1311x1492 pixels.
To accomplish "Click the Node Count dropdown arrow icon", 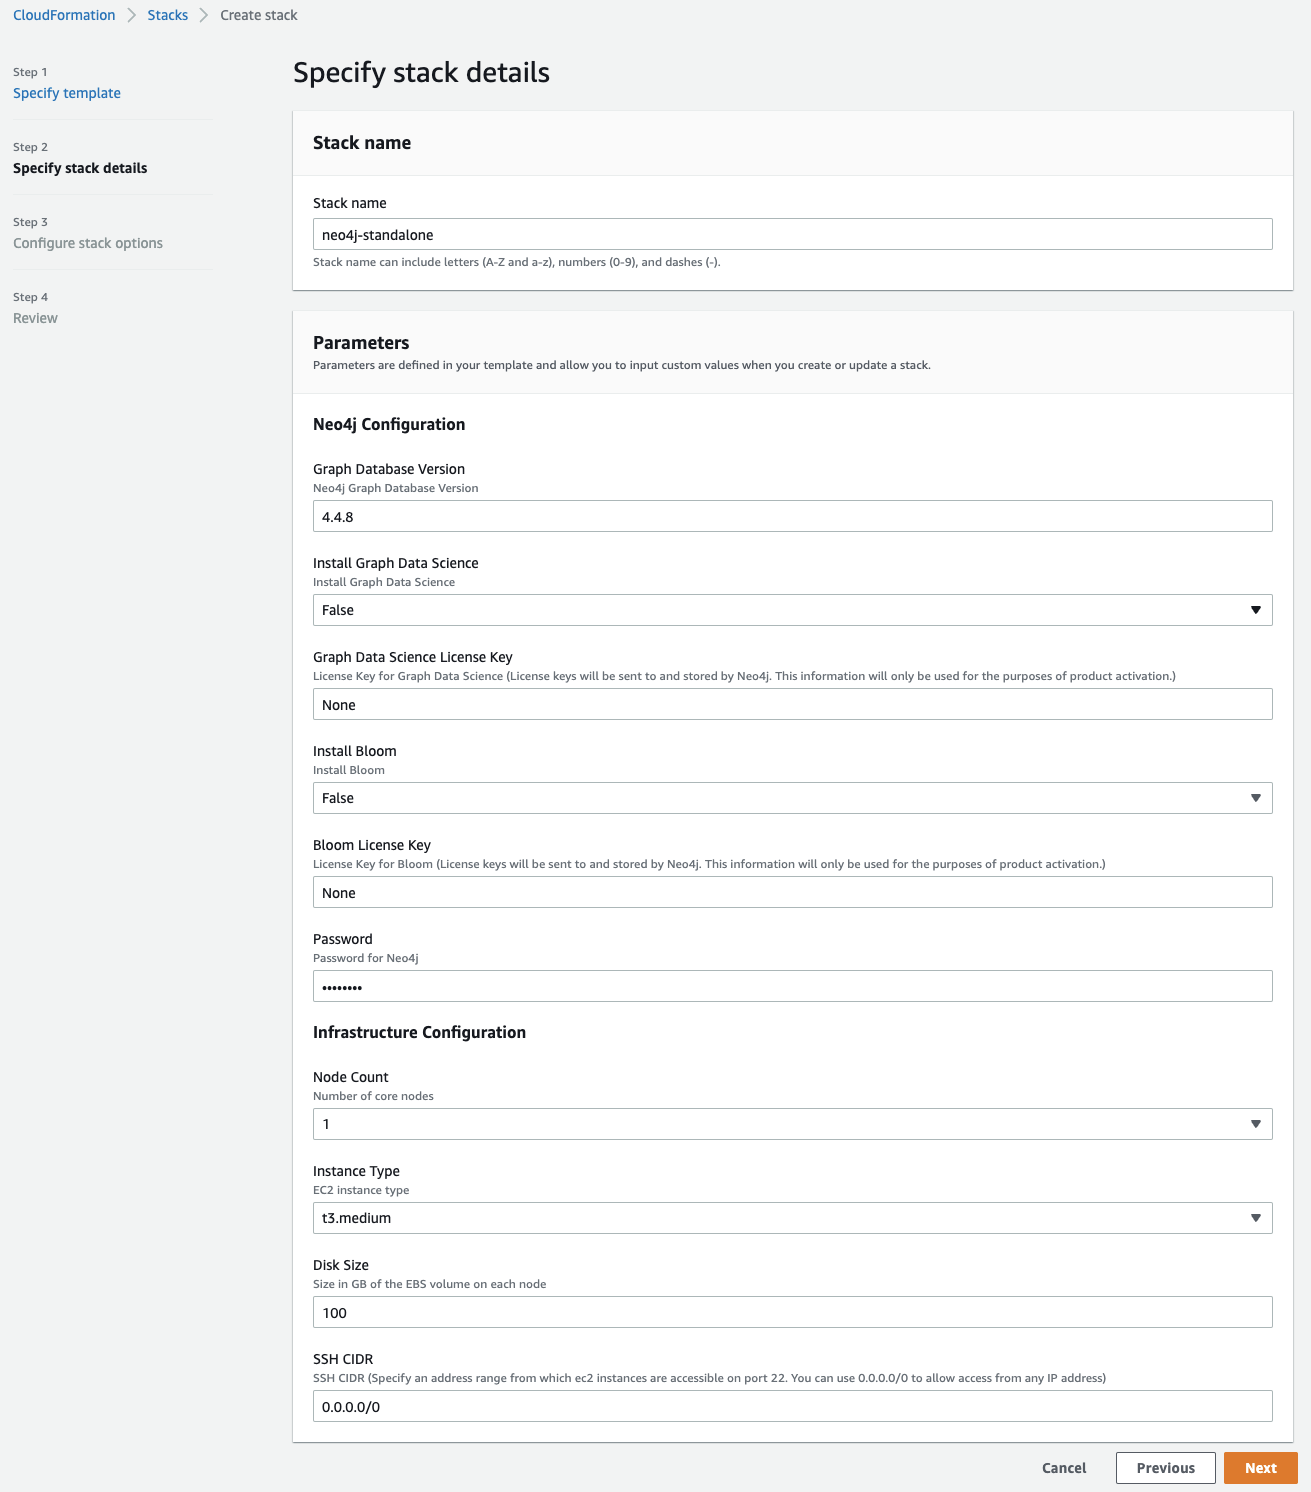I will pyautogui.click(x=1257, y=1124).
